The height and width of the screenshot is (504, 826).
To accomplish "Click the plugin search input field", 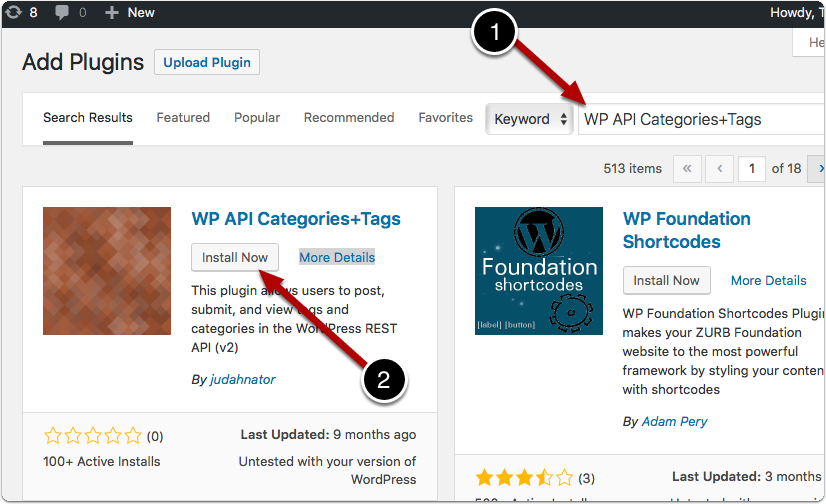I will pos(702,120).
